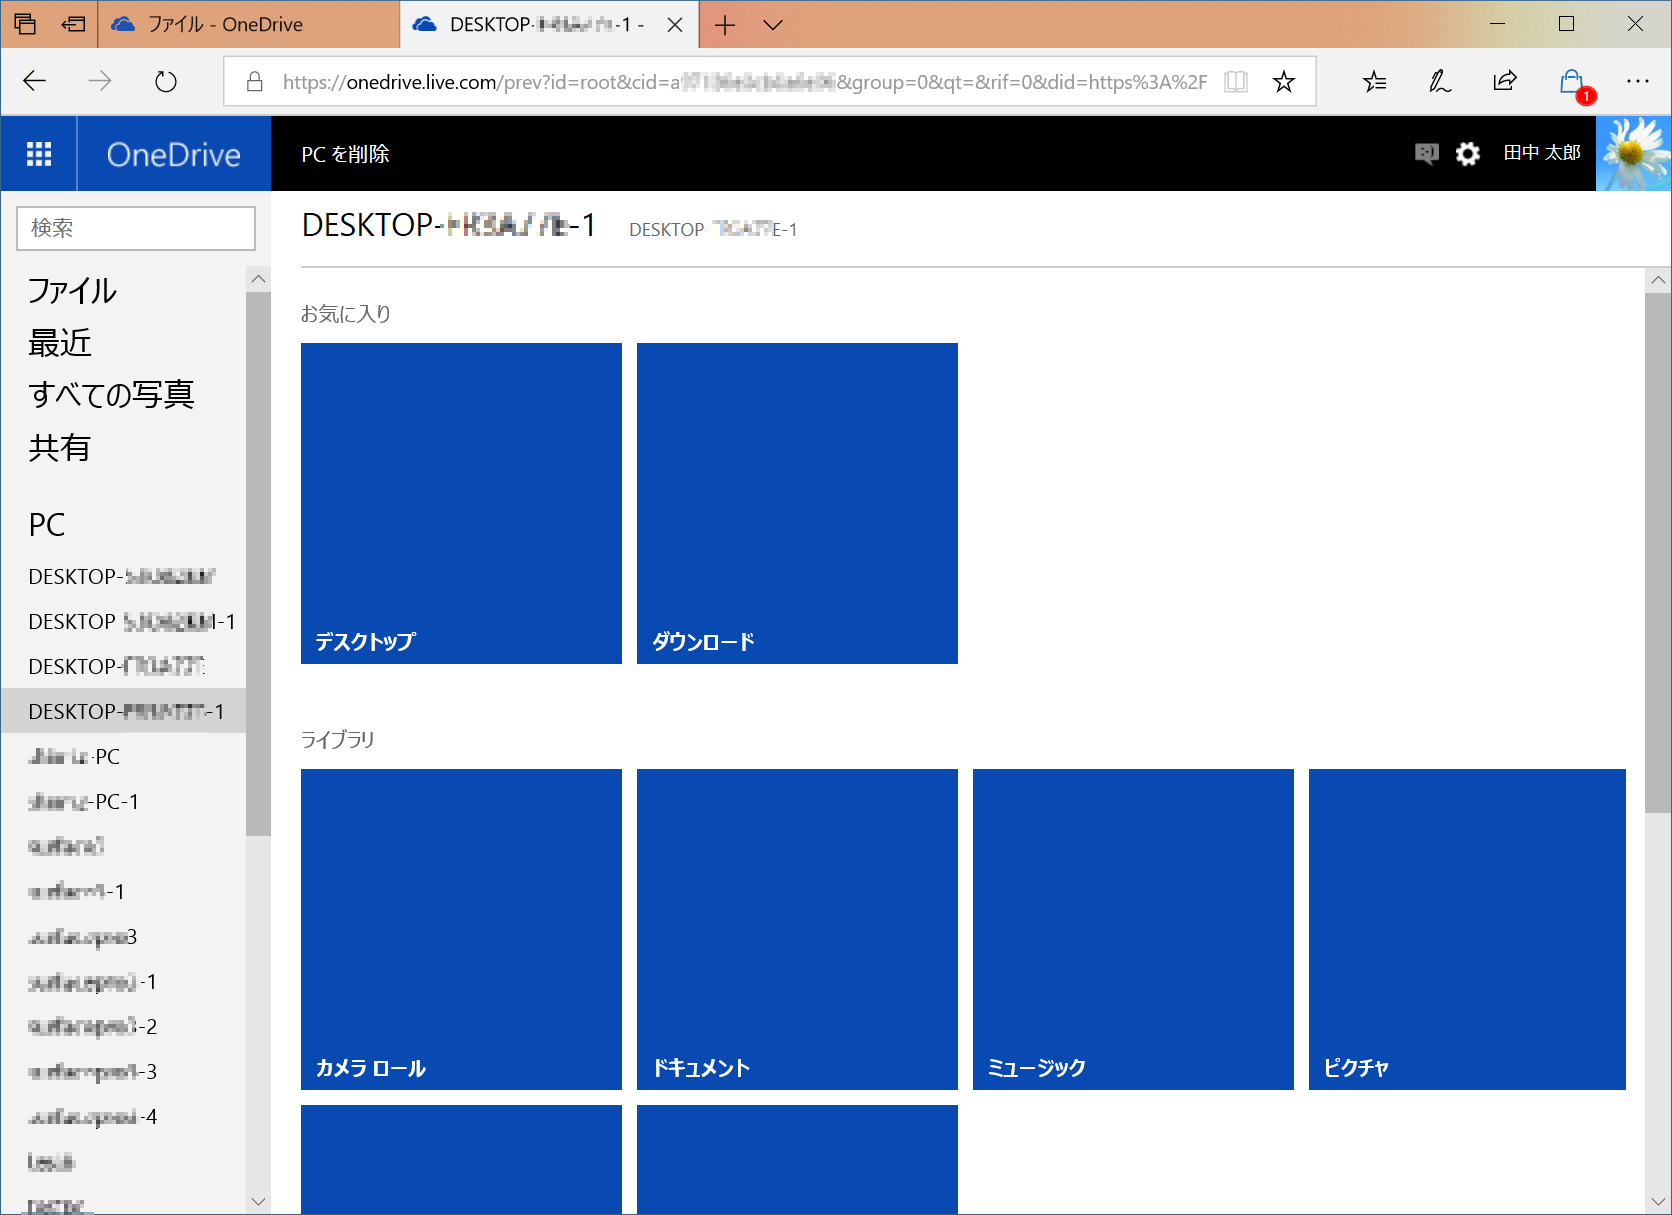The height and width of the screenshot is (1215, 1672).
Task: Click the feedback chat icon in header
Action: point(1426,154)
